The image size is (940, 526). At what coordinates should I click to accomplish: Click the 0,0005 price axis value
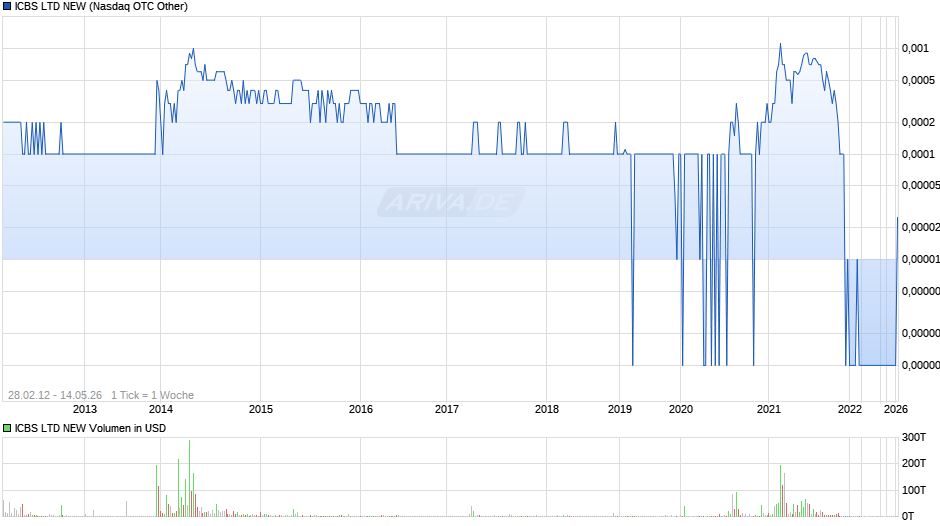pos(918,80)
